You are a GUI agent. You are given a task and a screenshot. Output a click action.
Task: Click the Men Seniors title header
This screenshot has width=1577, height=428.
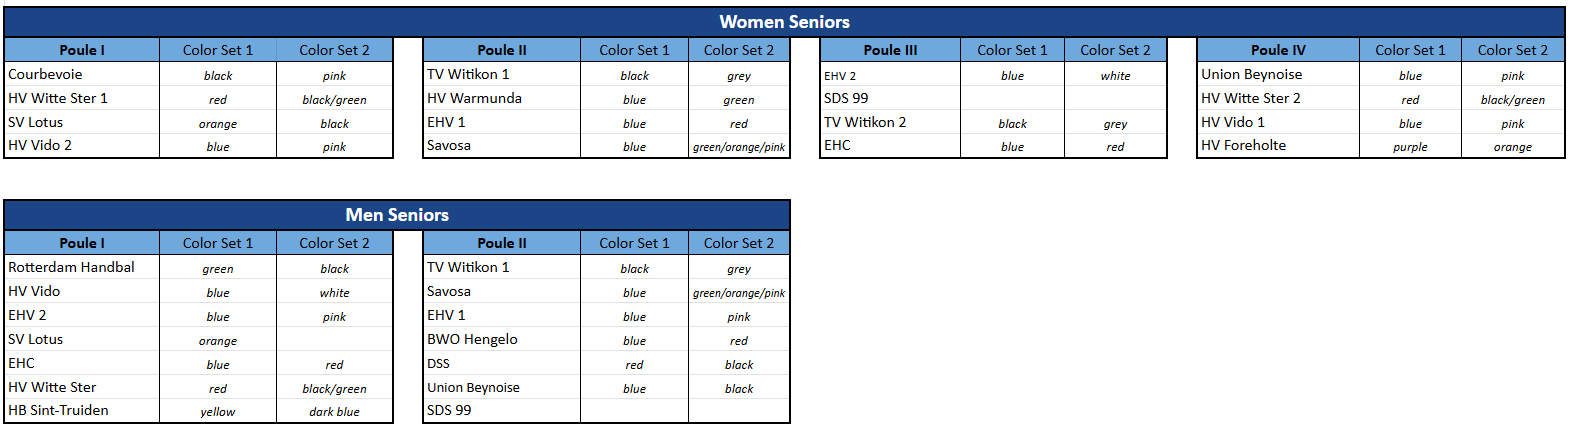[397, 215]
